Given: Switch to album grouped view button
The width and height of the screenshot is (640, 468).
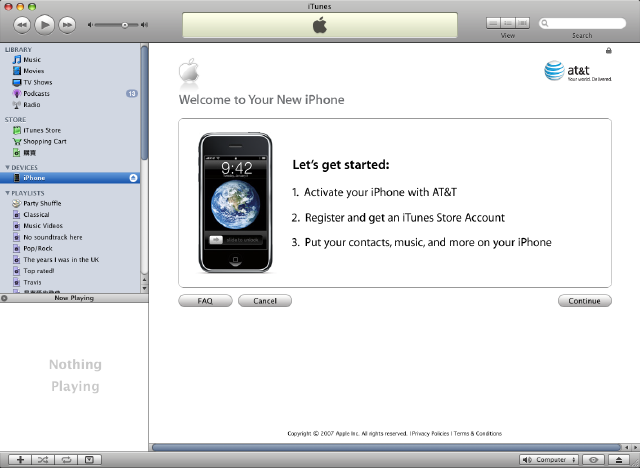Looking at the screenshot, I should (x=508, y=23).
